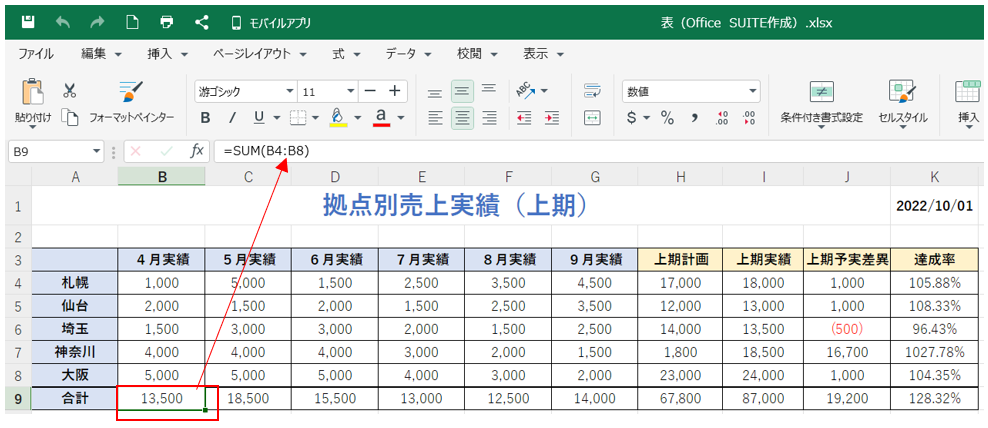
Task: Click the increase indent icon
Action: click(x=551, y=118)
